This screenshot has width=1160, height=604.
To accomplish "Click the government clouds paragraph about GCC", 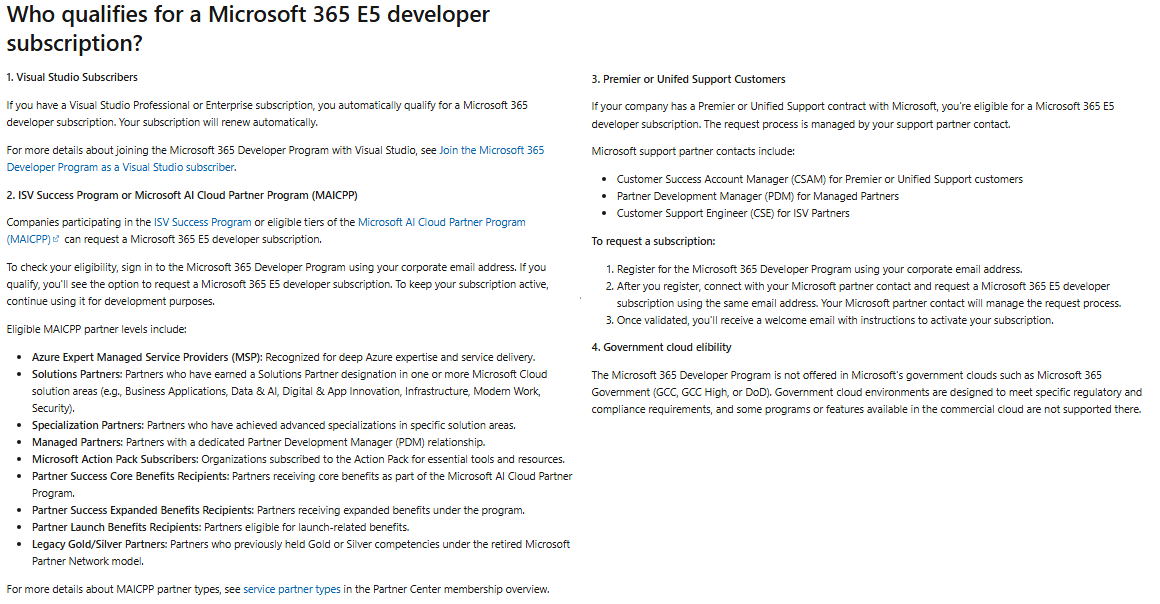I will click(866, 392).
